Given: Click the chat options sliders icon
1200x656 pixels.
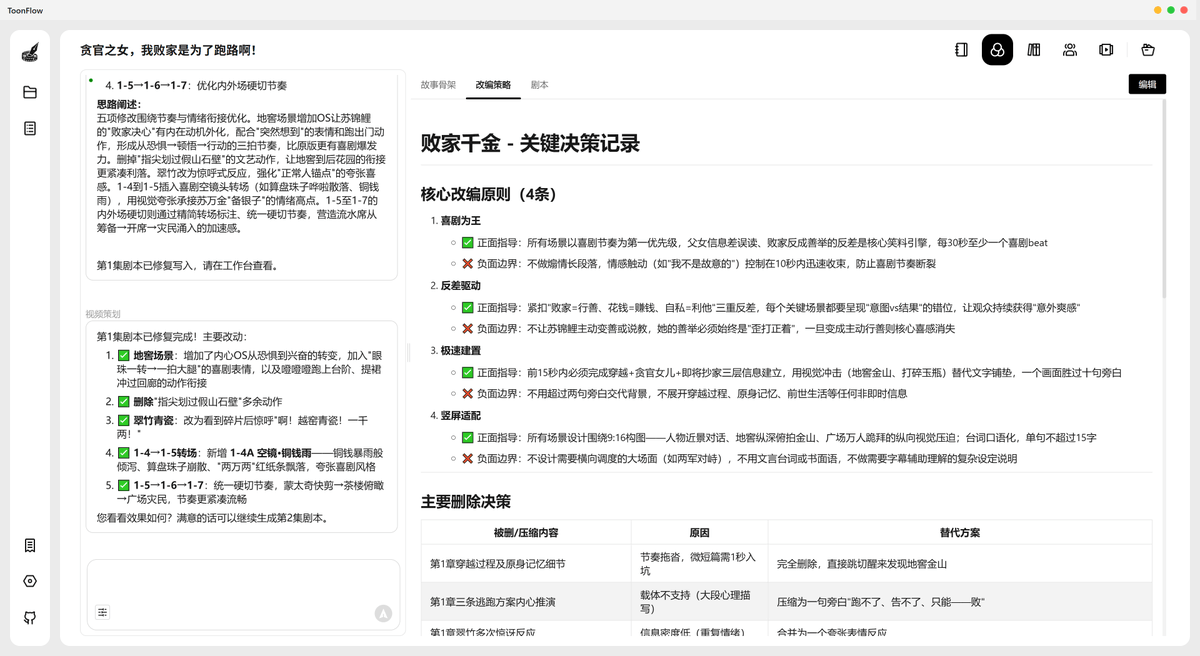Looking at the screenshot, I should [x=102, y=612].
